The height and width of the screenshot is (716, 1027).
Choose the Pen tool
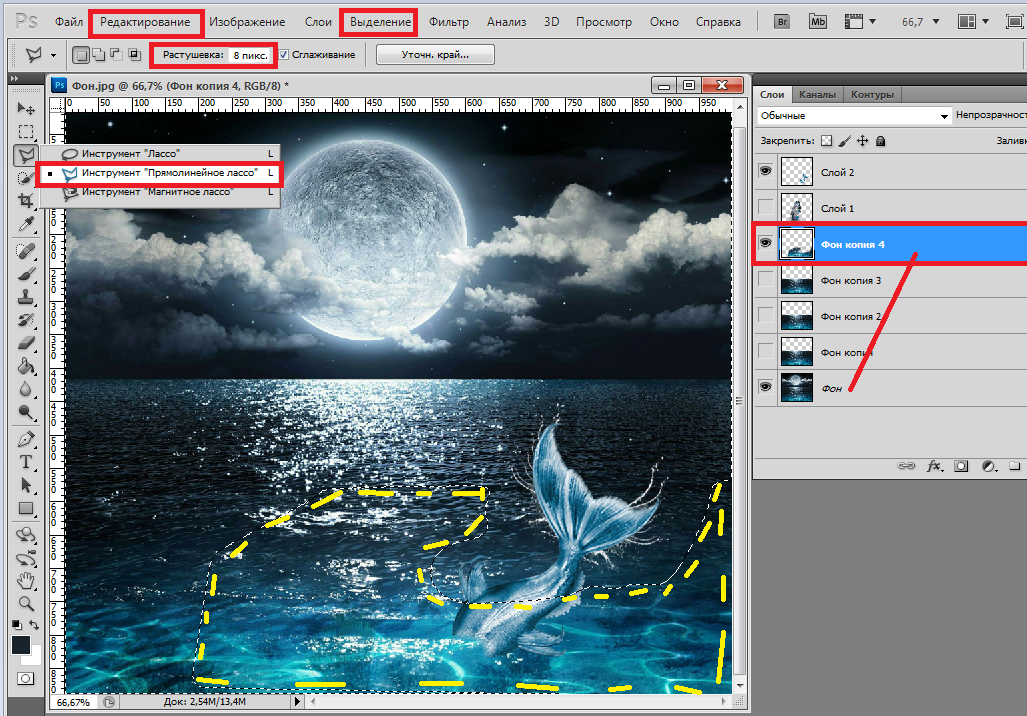pos(26,439)
